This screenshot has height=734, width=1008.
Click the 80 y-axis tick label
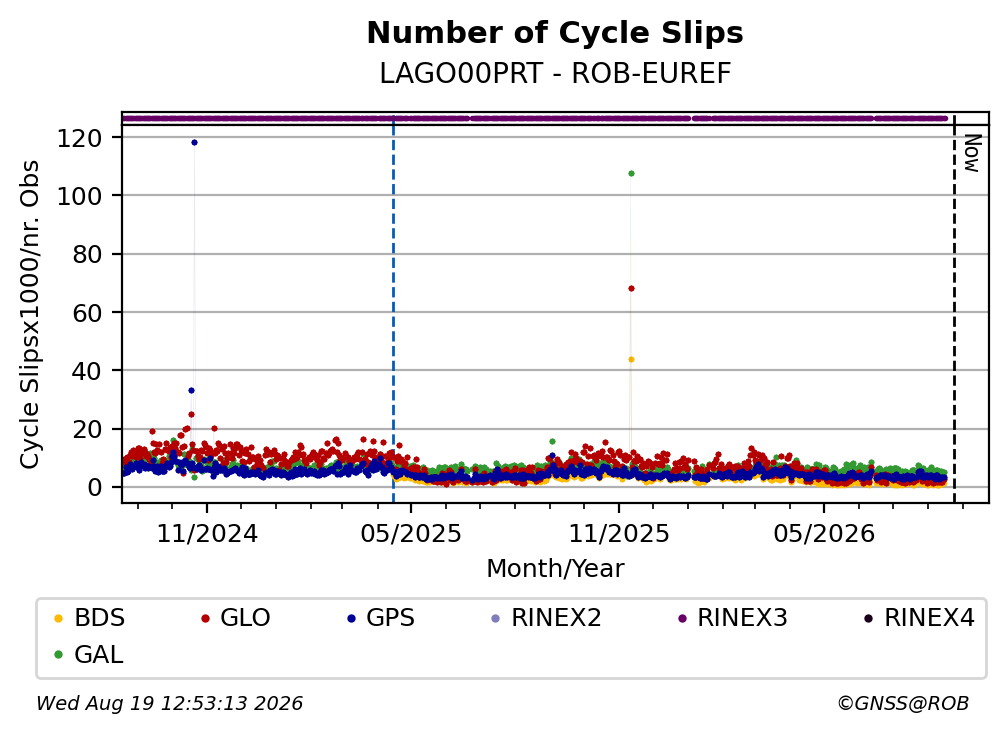click(87, 255)
